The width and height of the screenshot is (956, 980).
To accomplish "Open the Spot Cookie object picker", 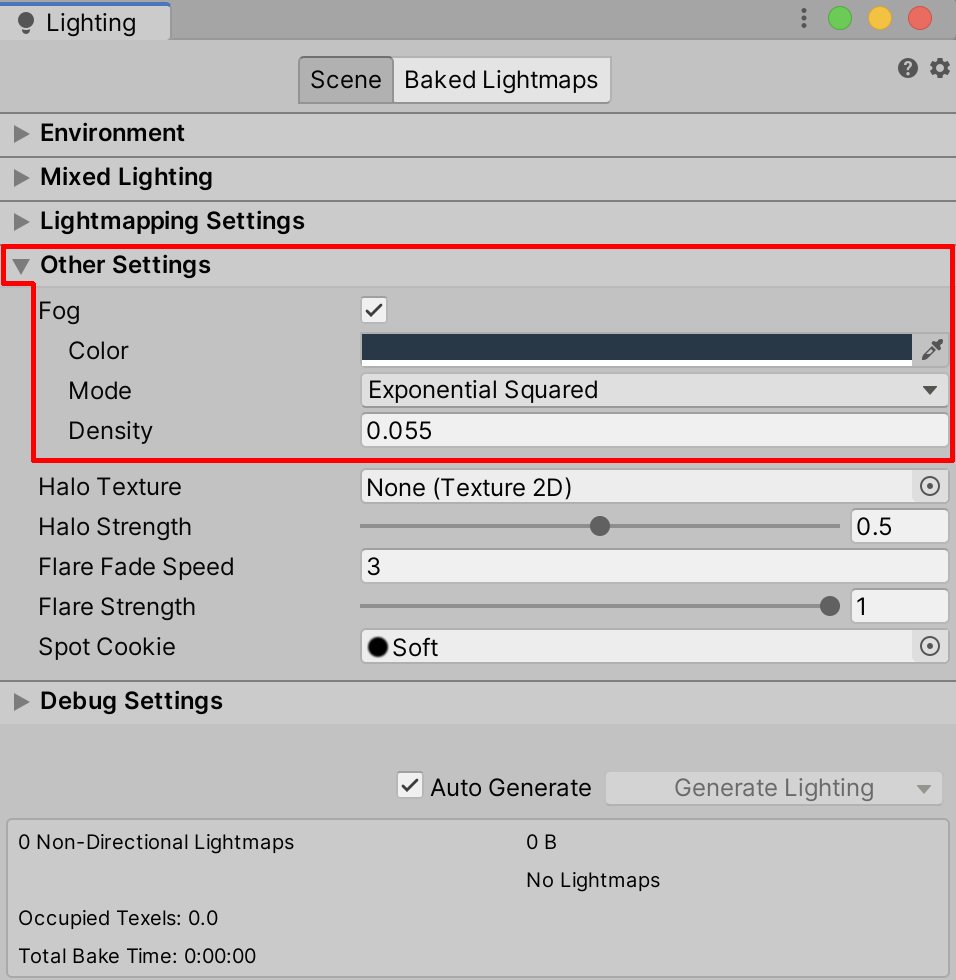I will pyautogui.click(x=930, y=647).
